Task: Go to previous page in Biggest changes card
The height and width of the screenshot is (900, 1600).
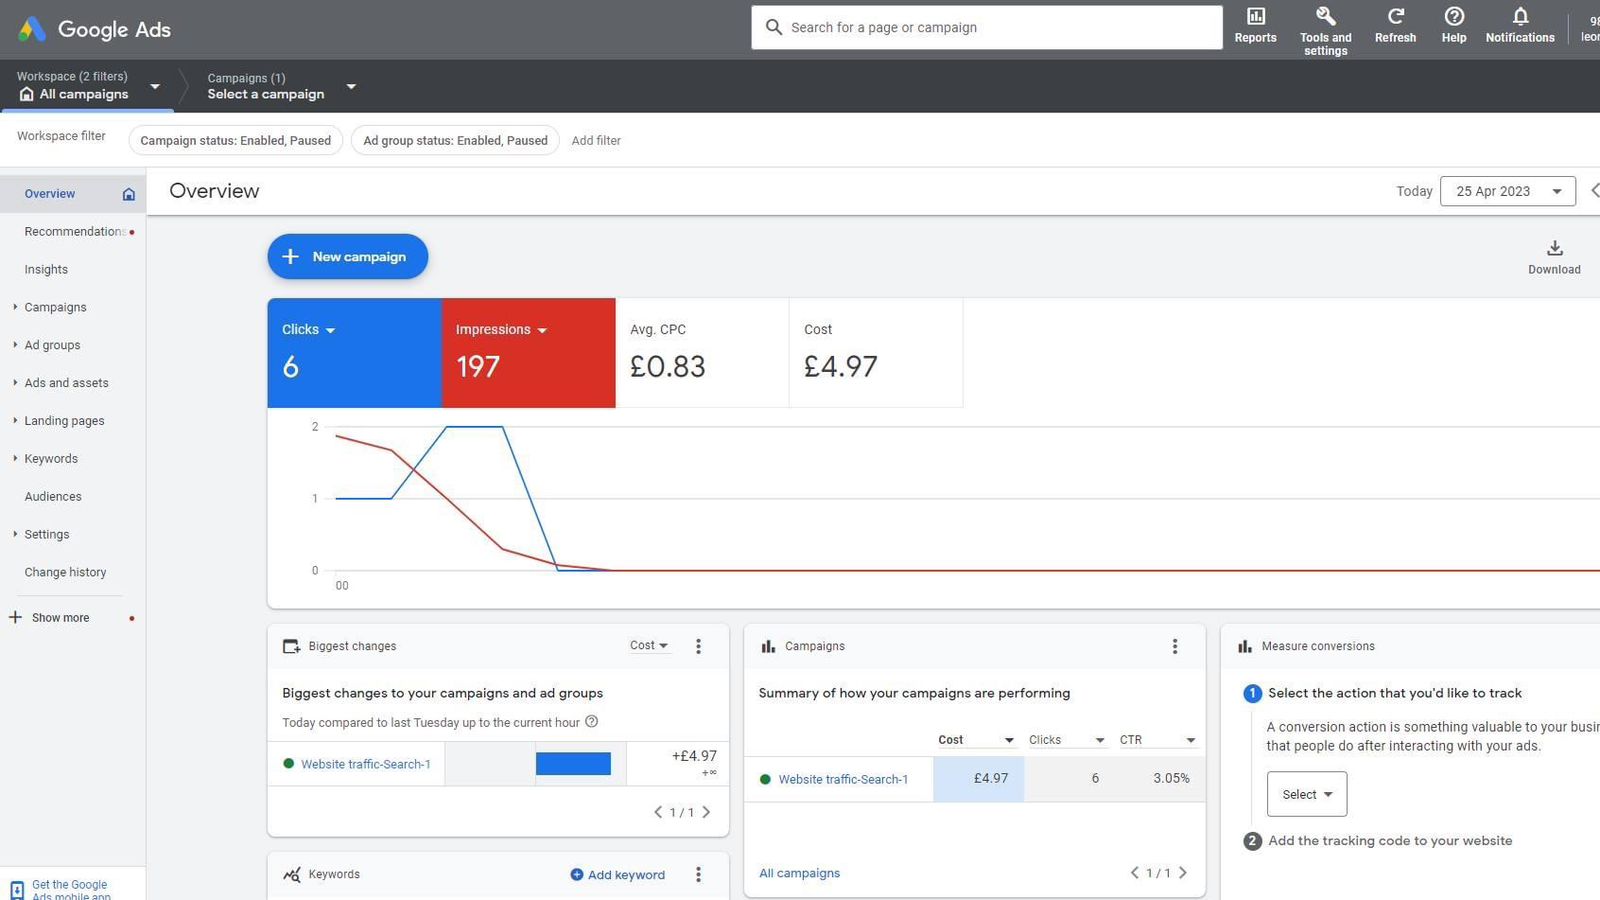Action: point(658,812)
